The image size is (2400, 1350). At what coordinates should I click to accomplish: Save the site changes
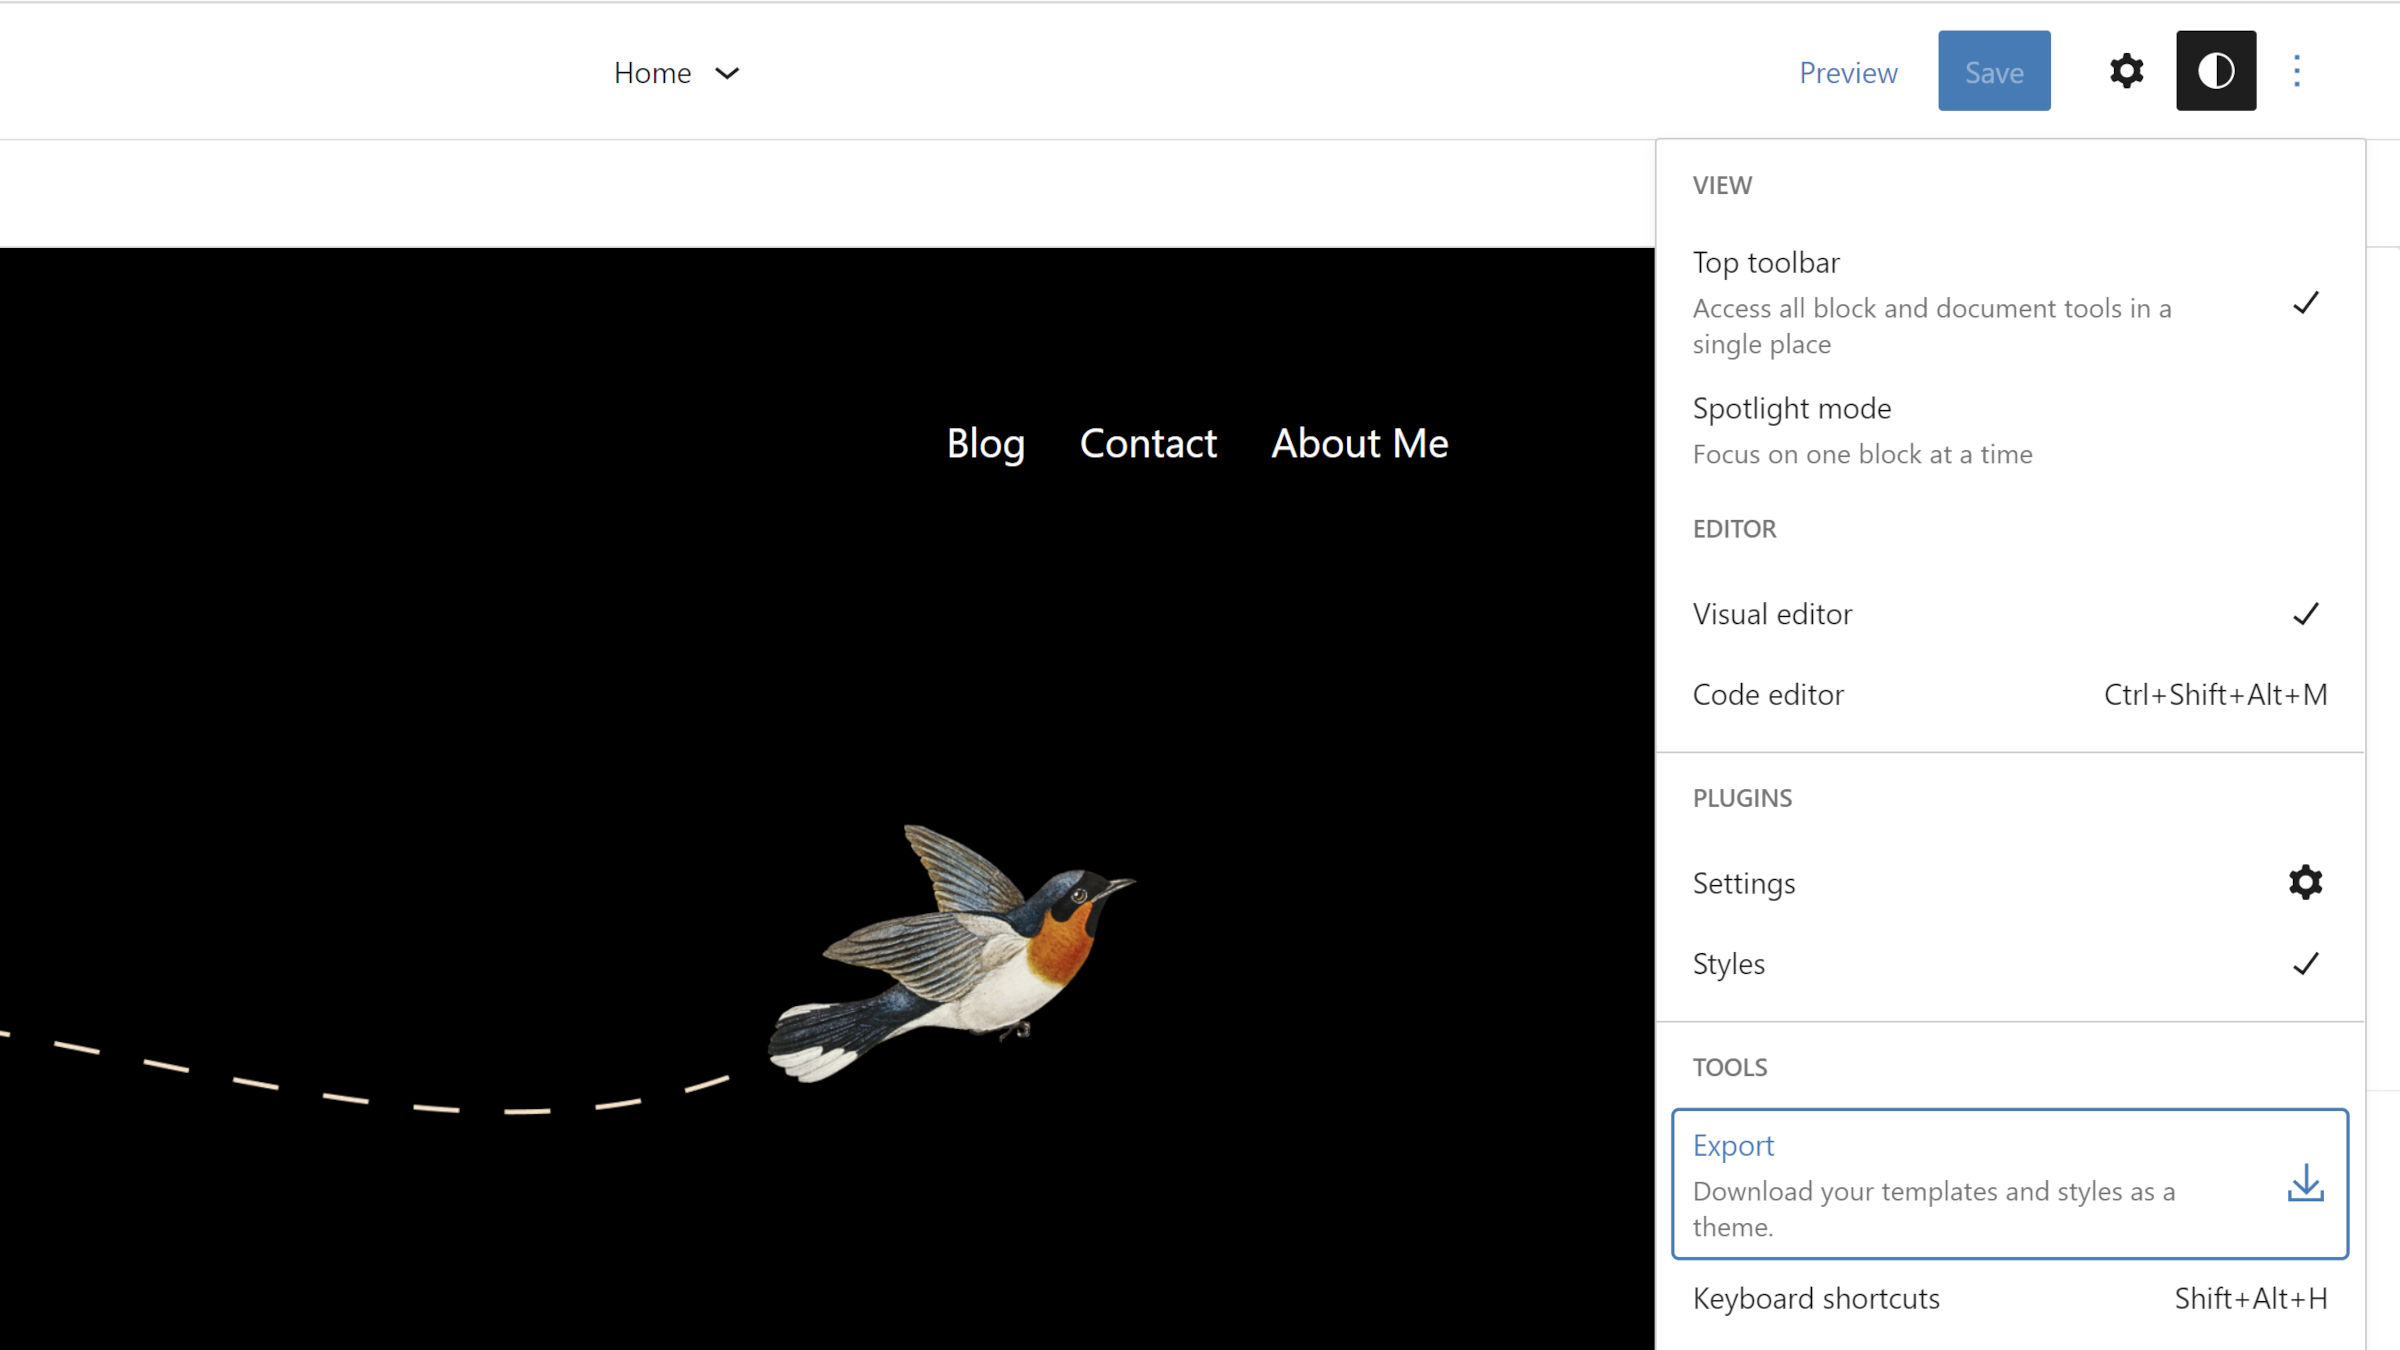(1994, 71)
